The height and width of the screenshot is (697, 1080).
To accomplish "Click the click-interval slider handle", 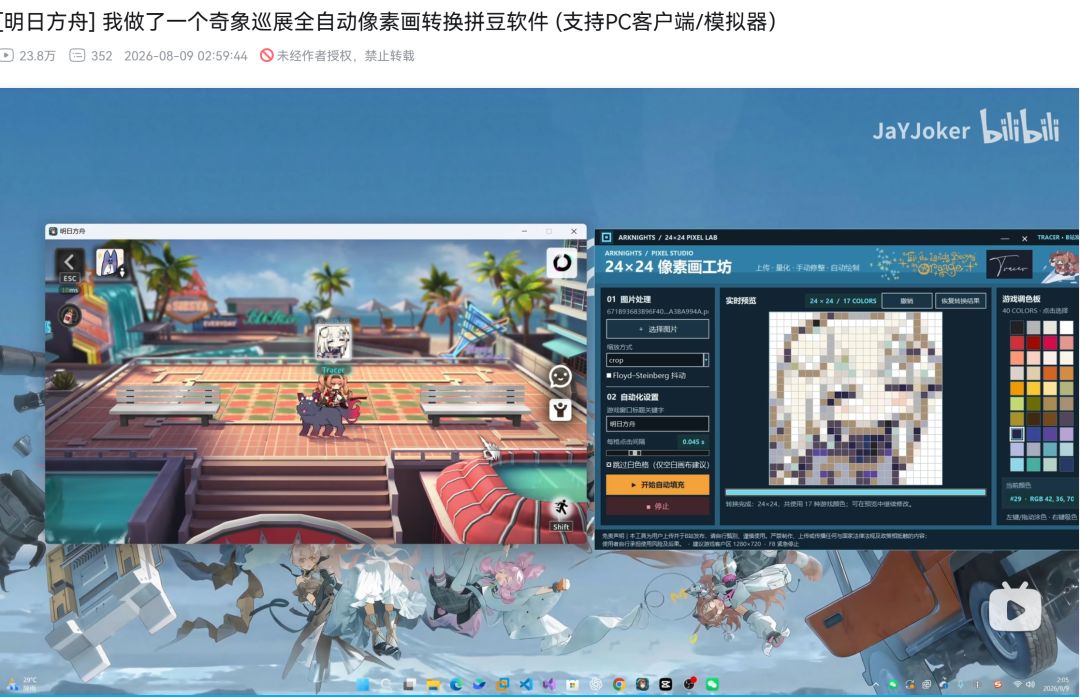I will [634, 452].
